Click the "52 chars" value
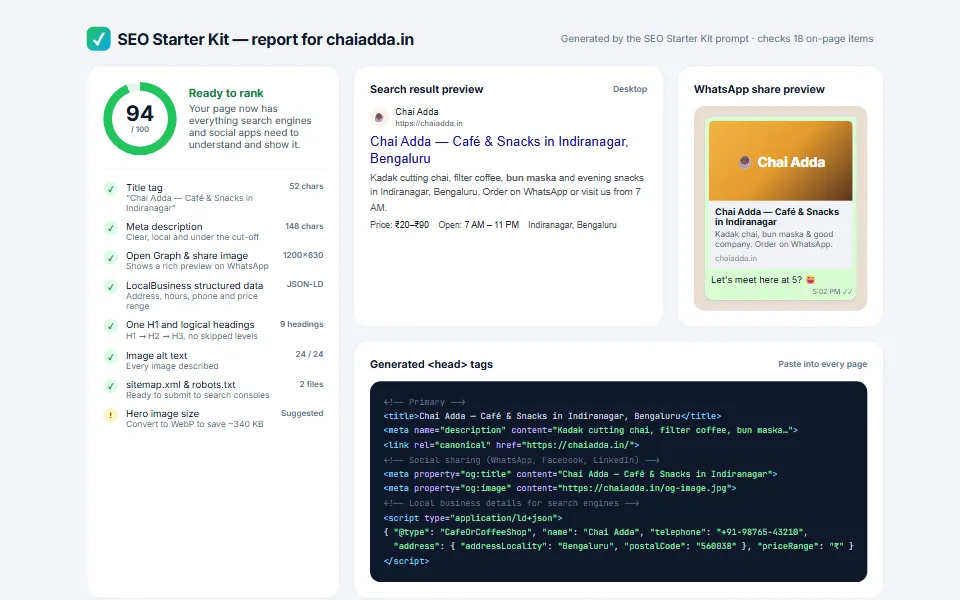960x600 pixels. click(x=306, y=186)
